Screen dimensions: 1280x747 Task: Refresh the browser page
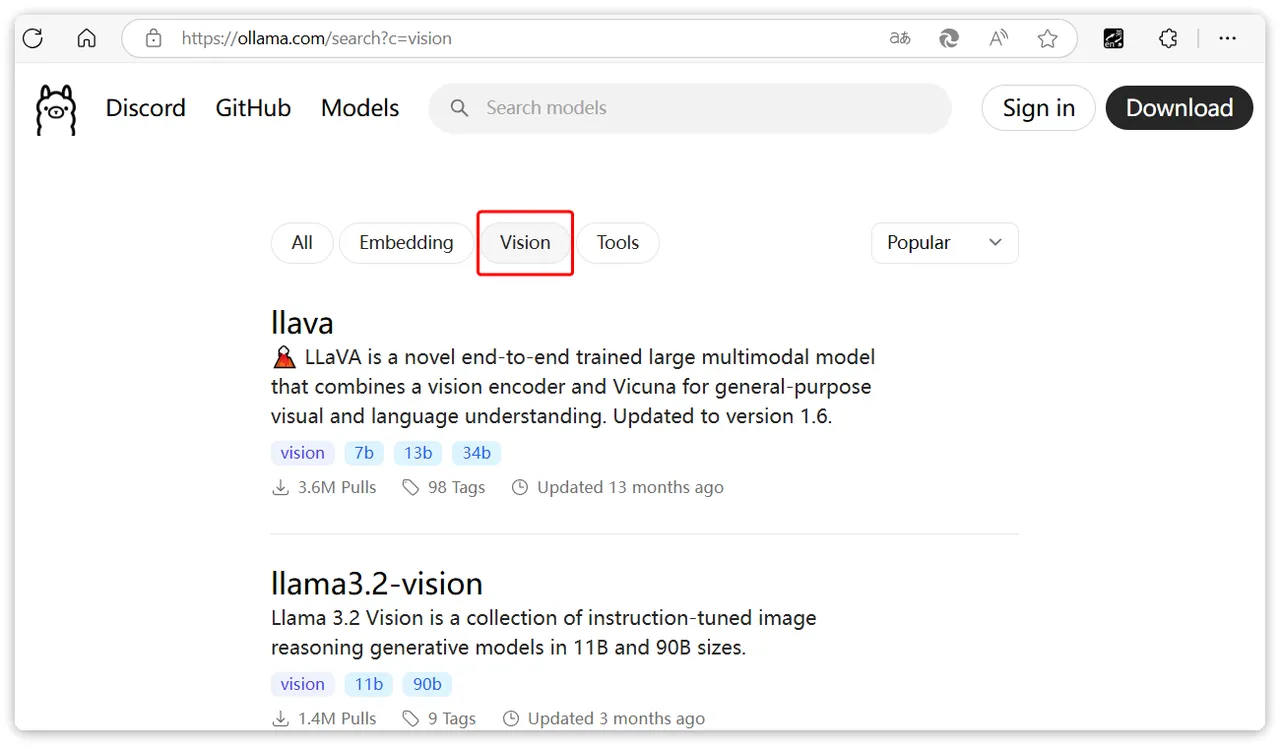pos(33,39)
